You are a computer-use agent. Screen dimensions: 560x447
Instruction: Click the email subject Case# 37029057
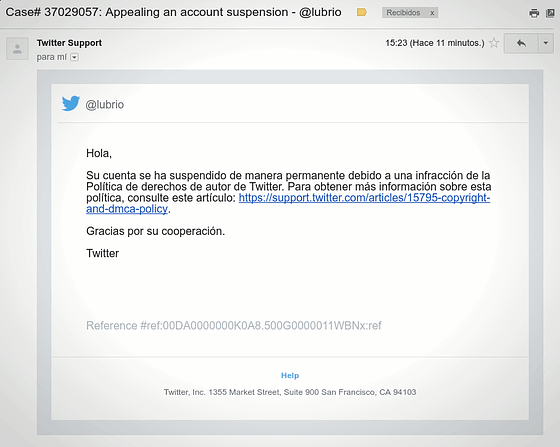point(173,12)
